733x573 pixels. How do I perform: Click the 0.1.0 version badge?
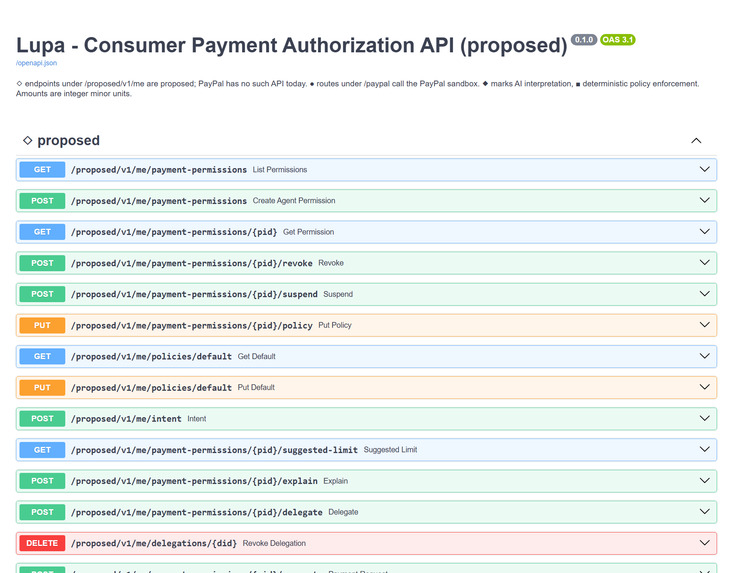point(584,40)
